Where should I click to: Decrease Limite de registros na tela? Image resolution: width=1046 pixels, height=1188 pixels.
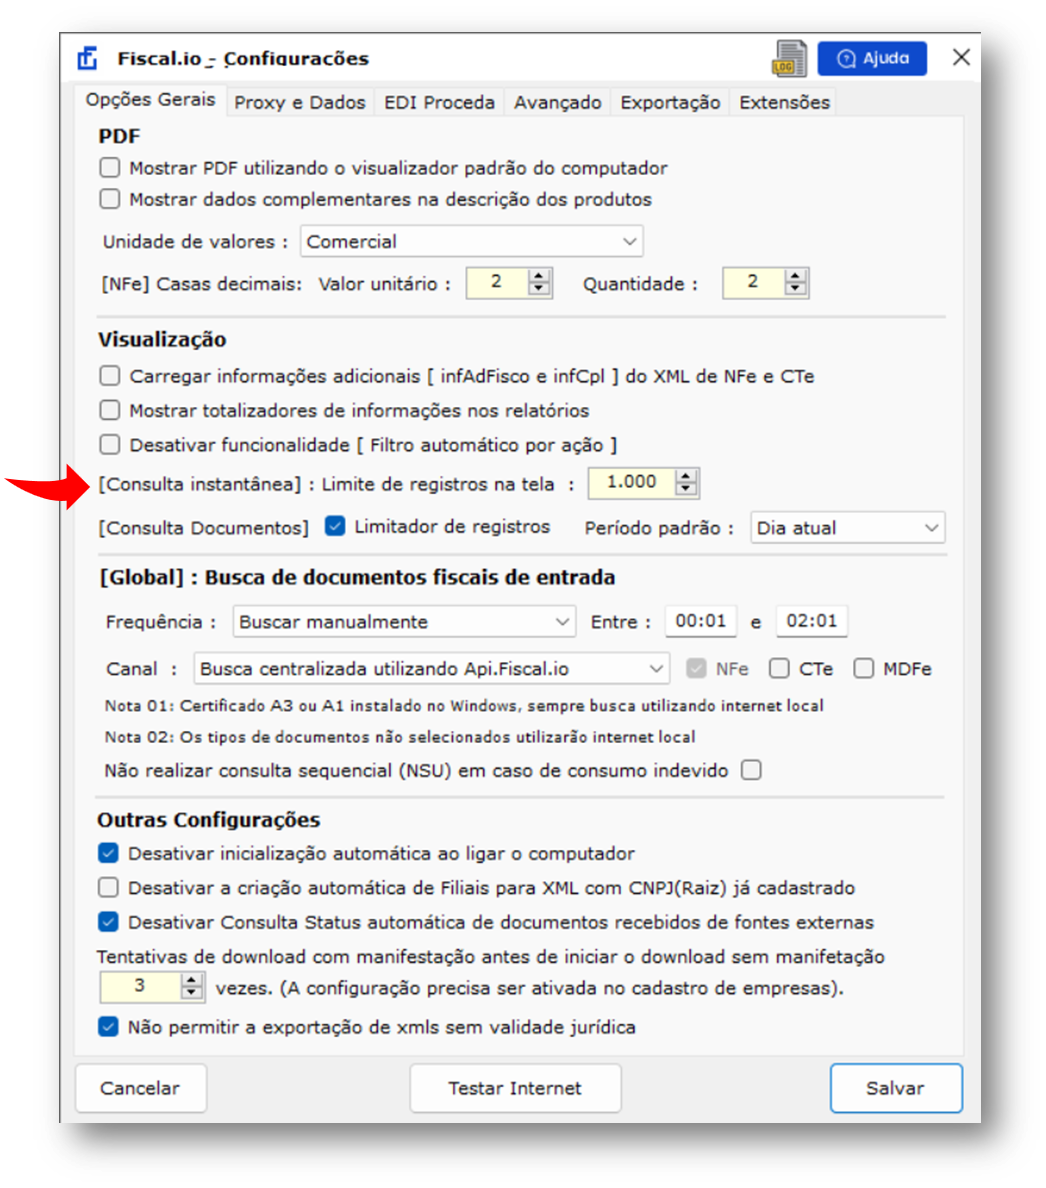[x=686, y=489]
